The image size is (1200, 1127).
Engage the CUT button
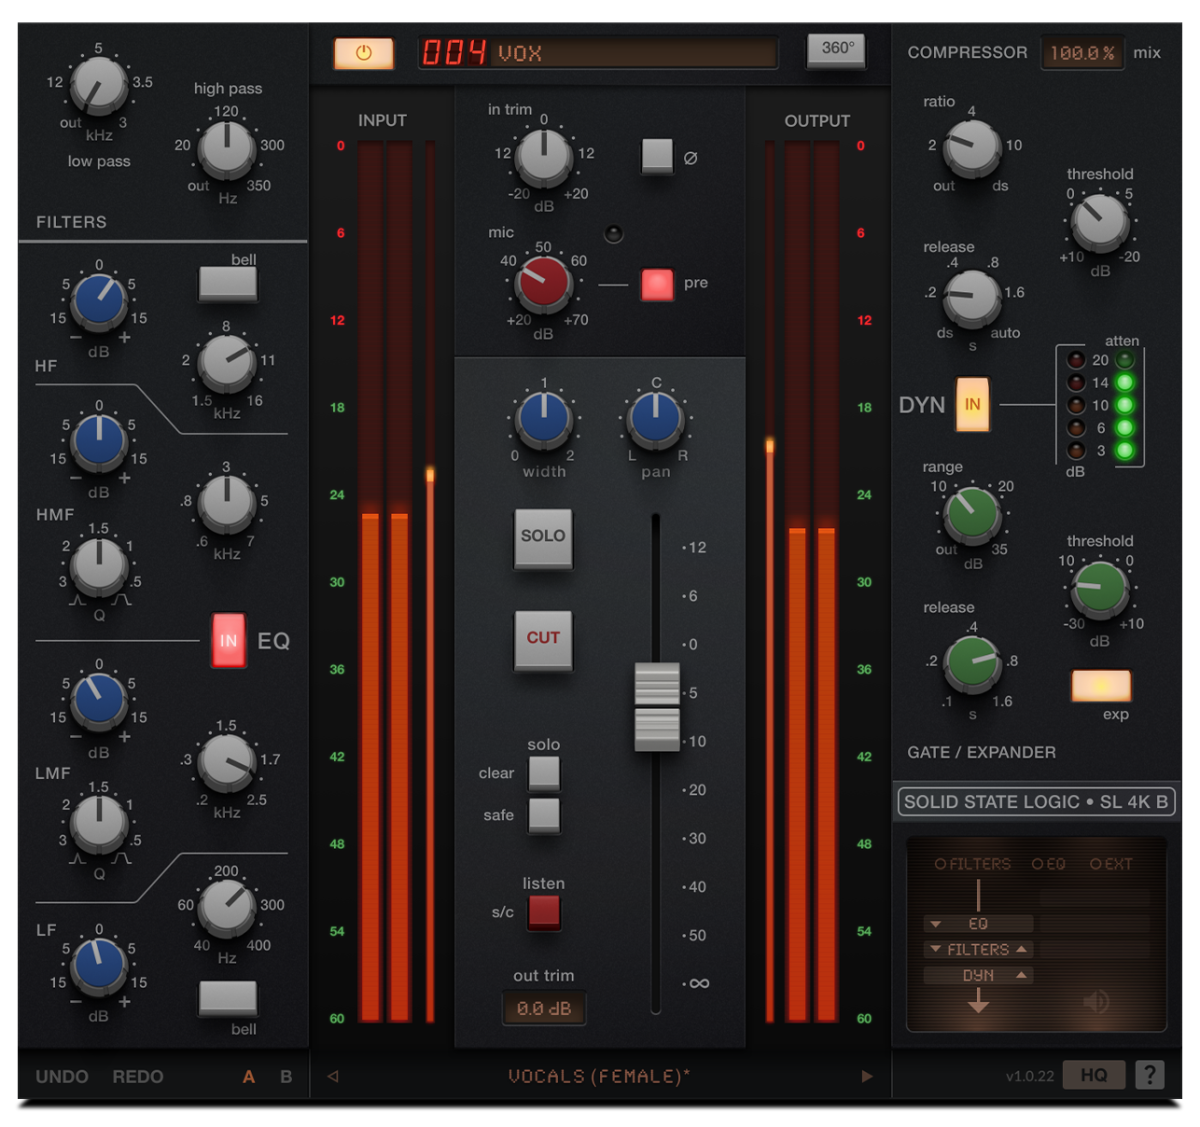coord(543,641)
